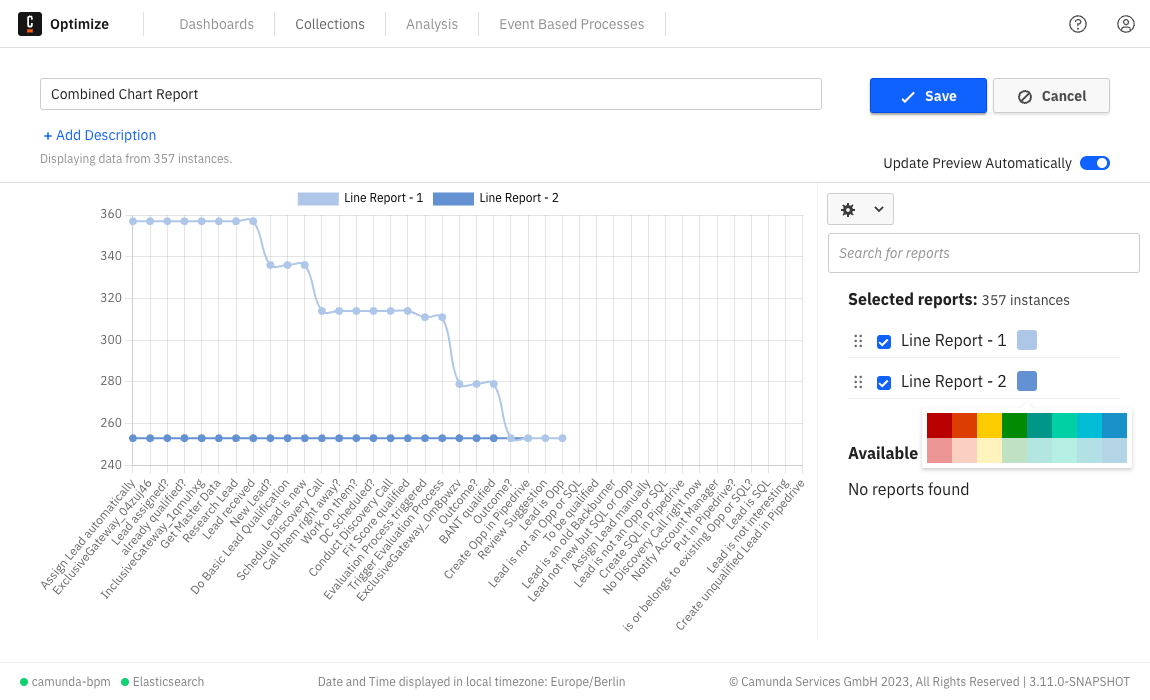Click the 360 y-axis value

(x=111, y=214)
